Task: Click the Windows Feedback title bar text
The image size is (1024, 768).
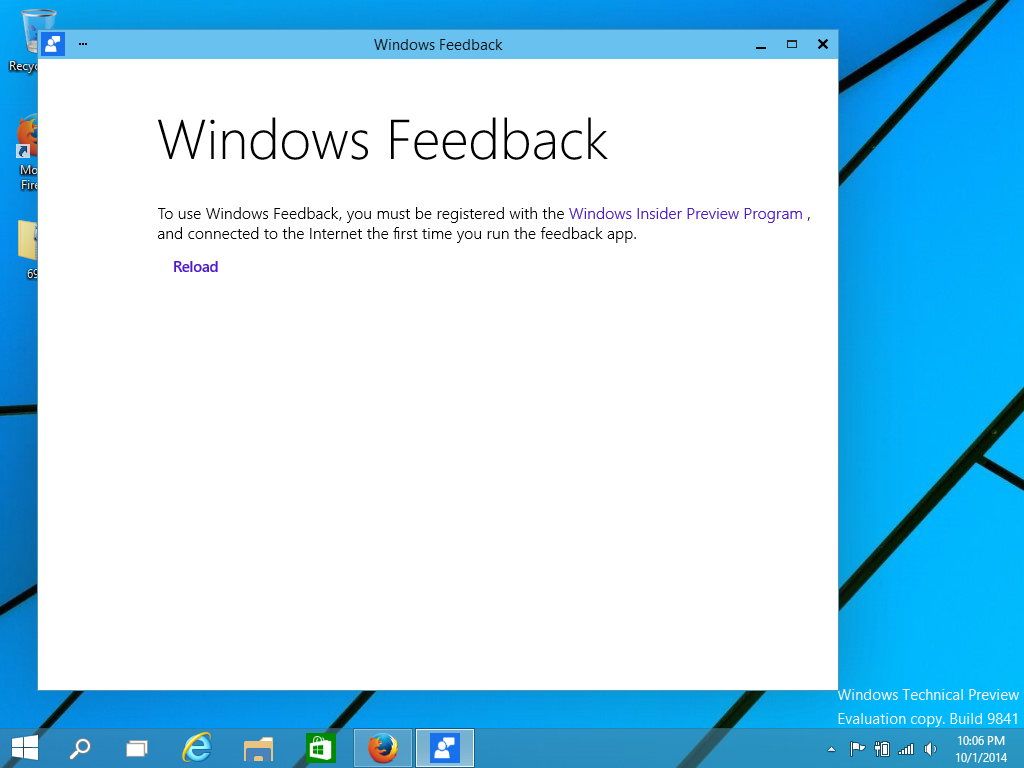Action: tap(438, 45)
